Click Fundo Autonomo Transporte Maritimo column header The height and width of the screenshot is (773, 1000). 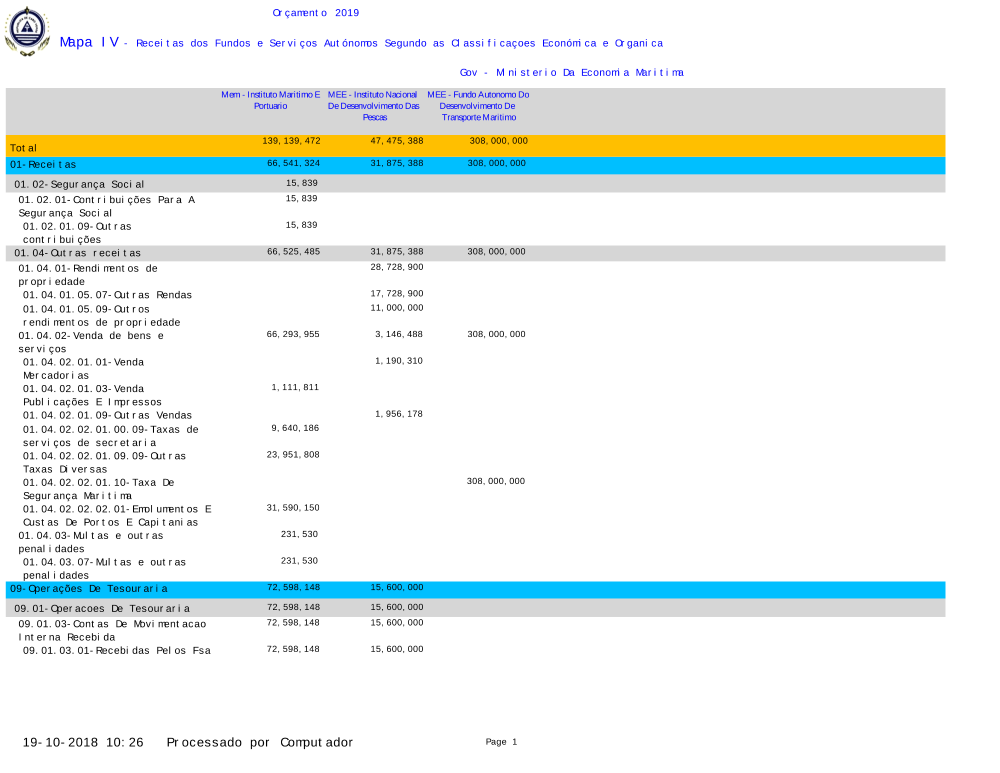pos(478,106)
